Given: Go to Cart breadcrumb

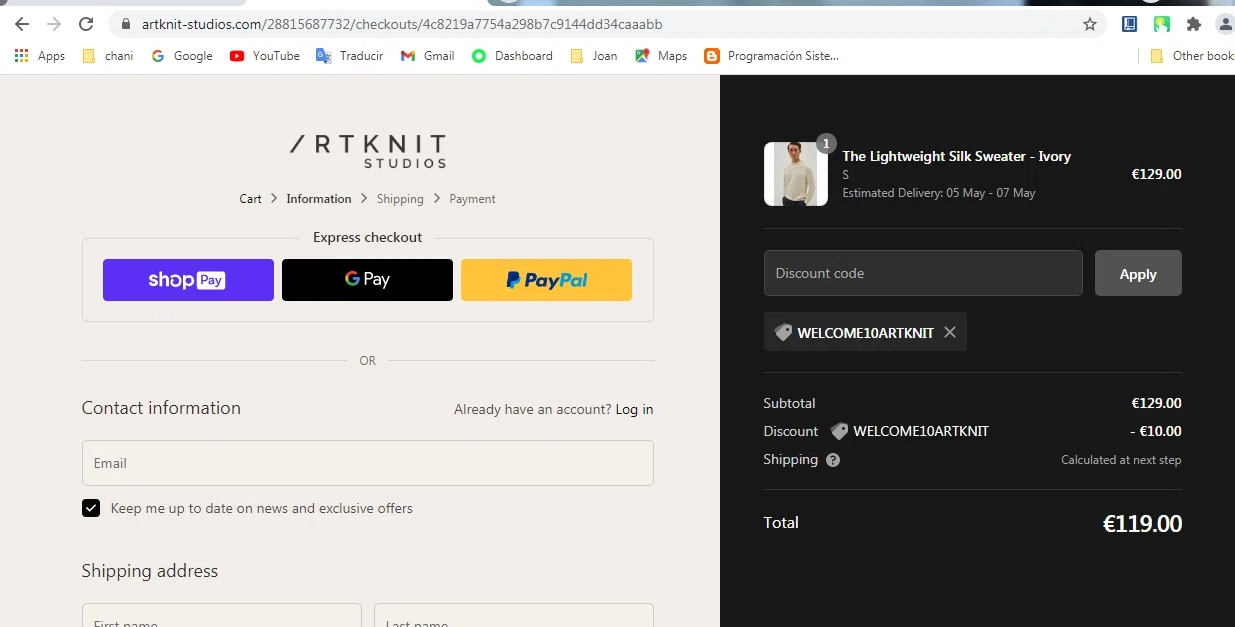Looking at the screenshot, I should 250,199.
